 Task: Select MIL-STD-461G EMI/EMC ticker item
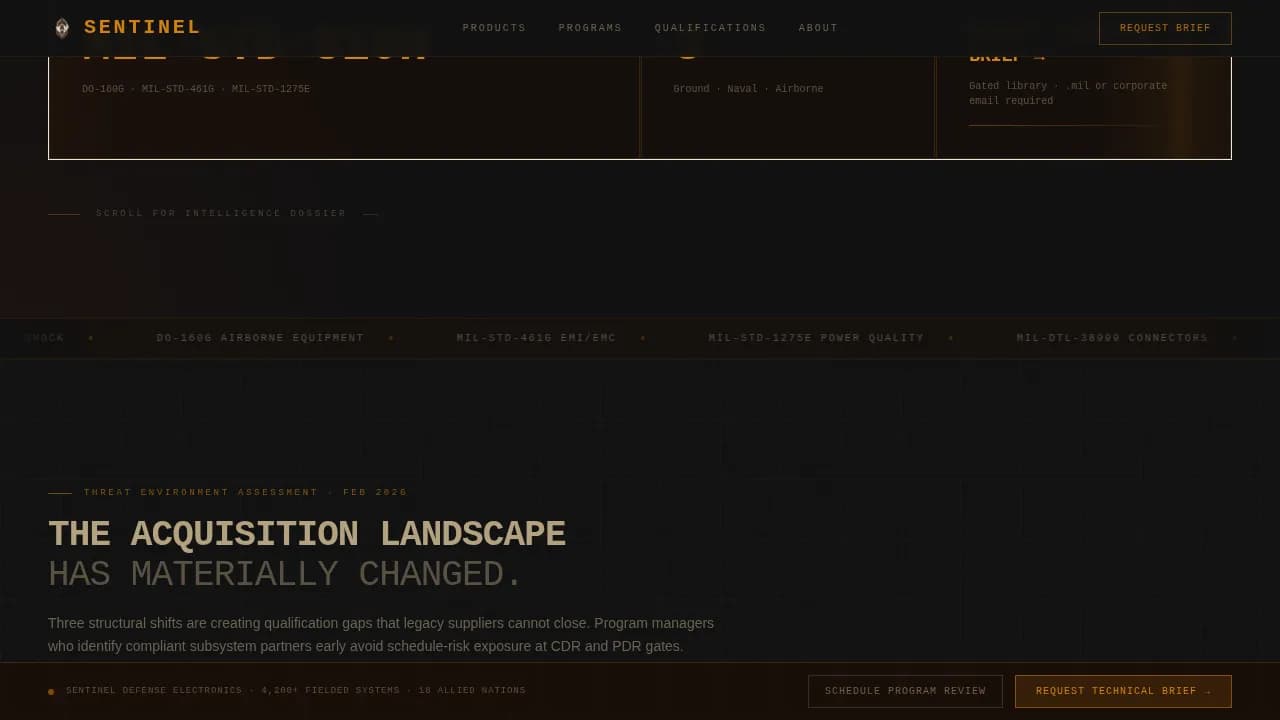coord(536,338)
